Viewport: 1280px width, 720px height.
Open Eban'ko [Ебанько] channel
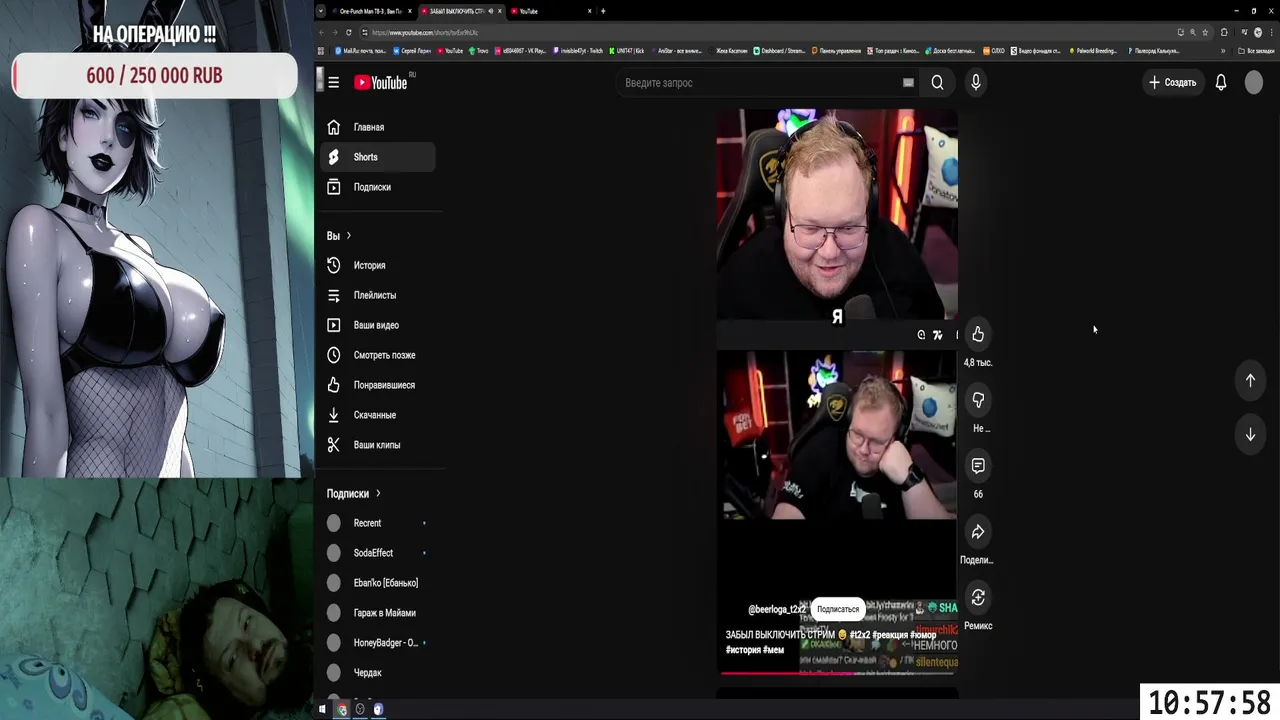click(377, 583)
